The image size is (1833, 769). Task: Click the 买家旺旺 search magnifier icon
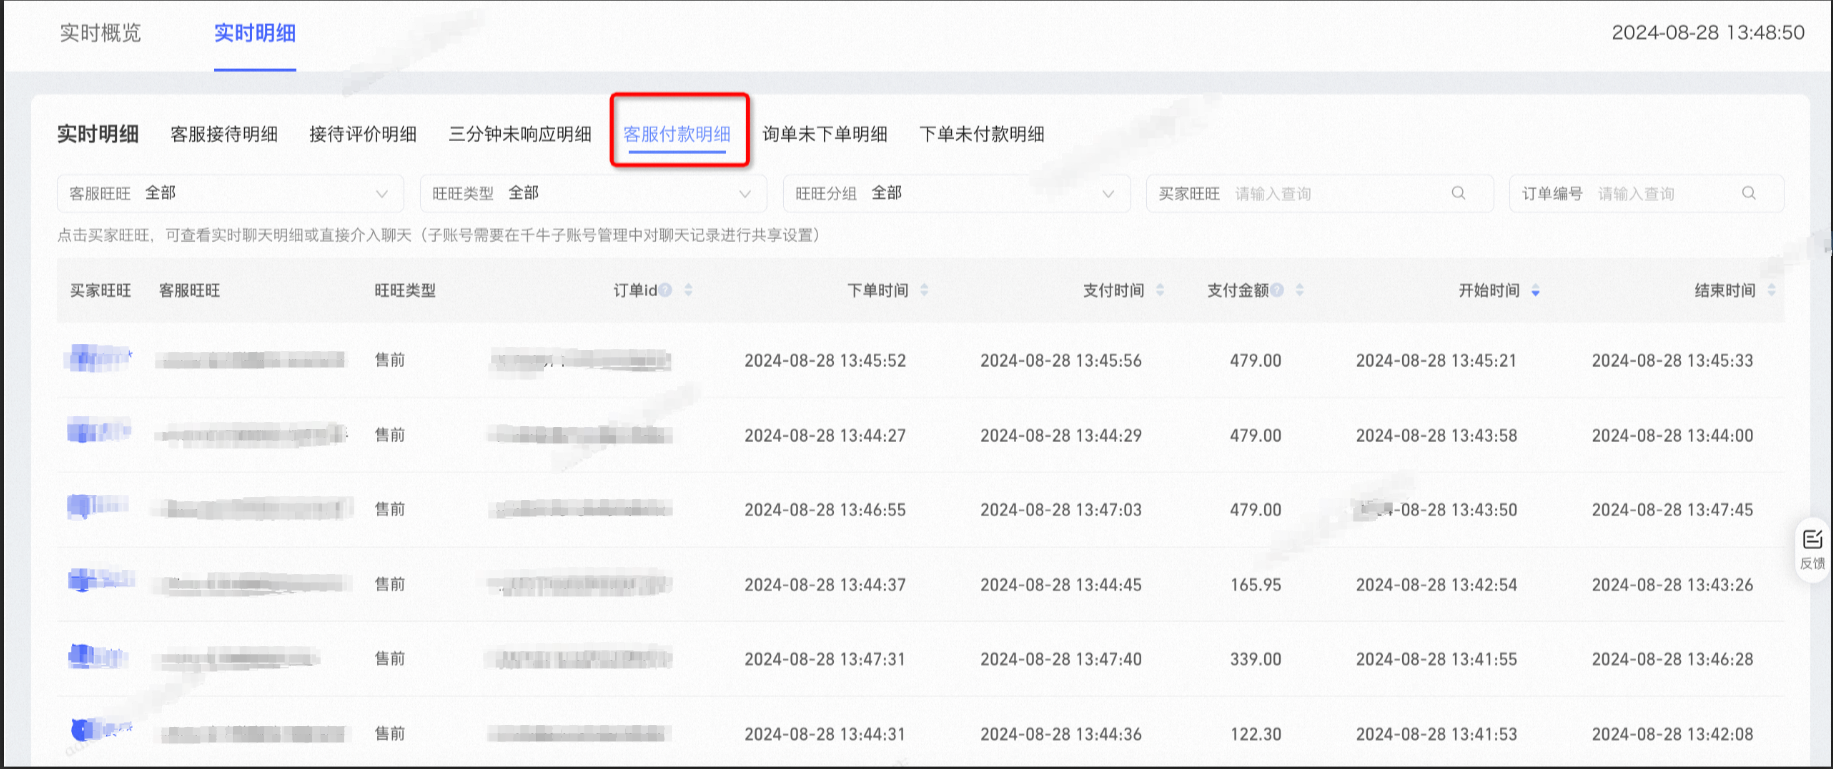click(x=1458, y=193)
